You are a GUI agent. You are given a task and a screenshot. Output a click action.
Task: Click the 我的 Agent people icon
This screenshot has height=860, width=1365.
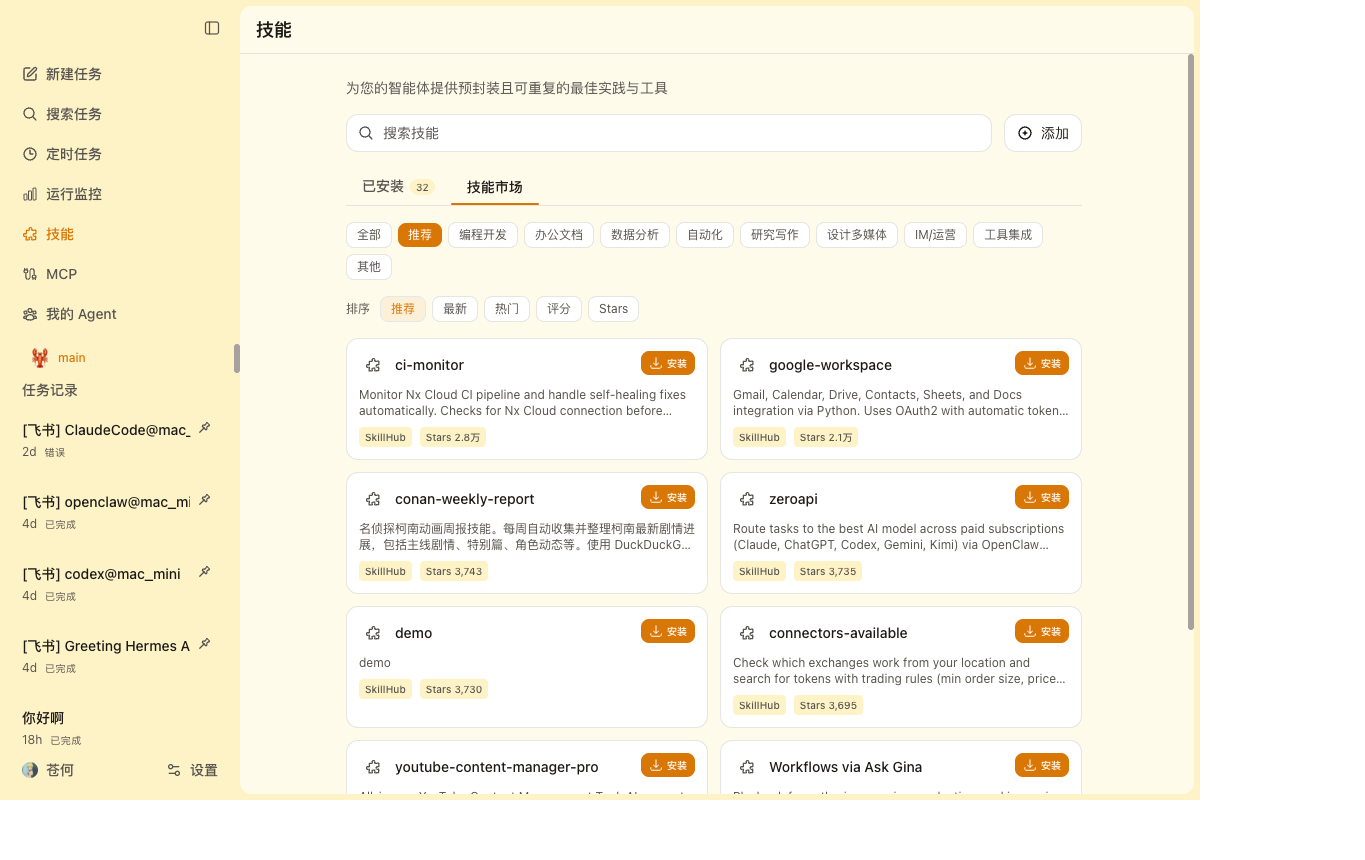[30, 314]
